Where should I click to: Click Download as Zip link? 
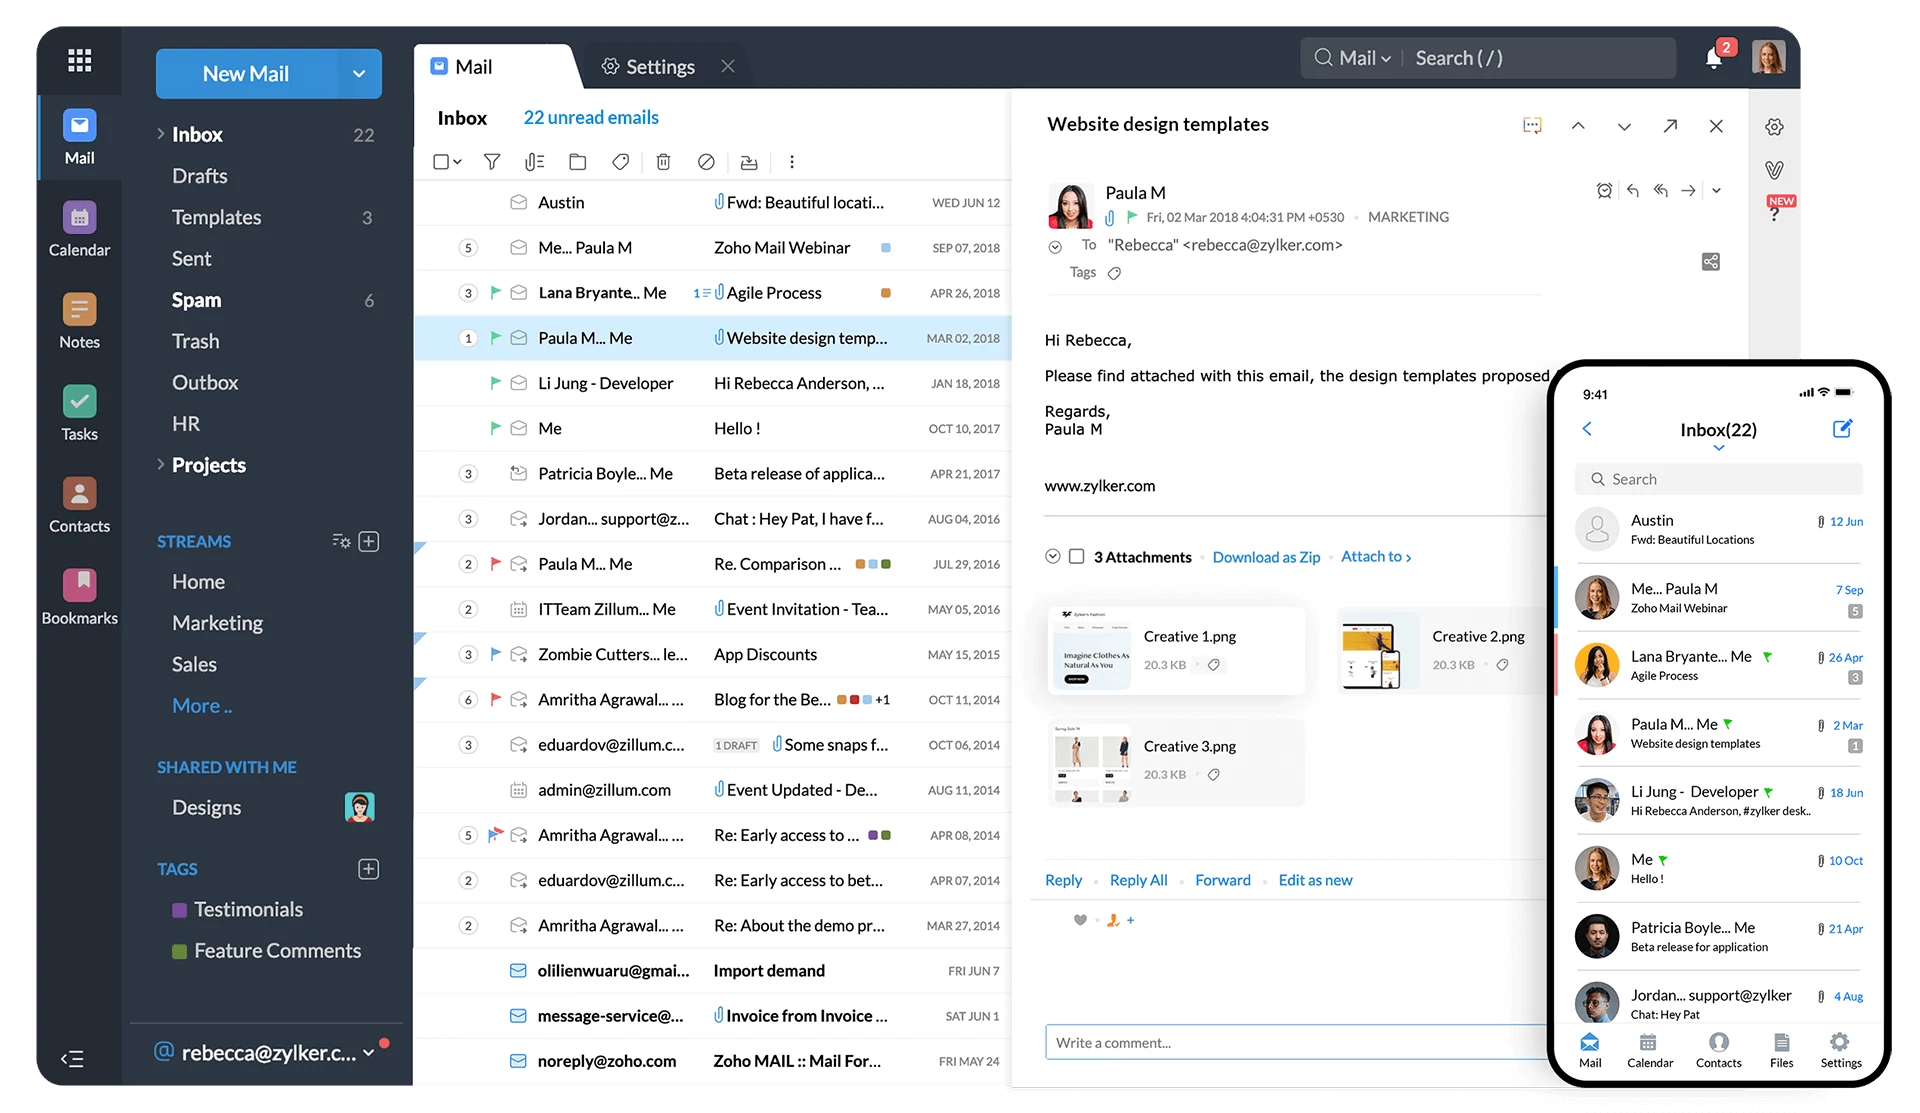pos(1263,555)
